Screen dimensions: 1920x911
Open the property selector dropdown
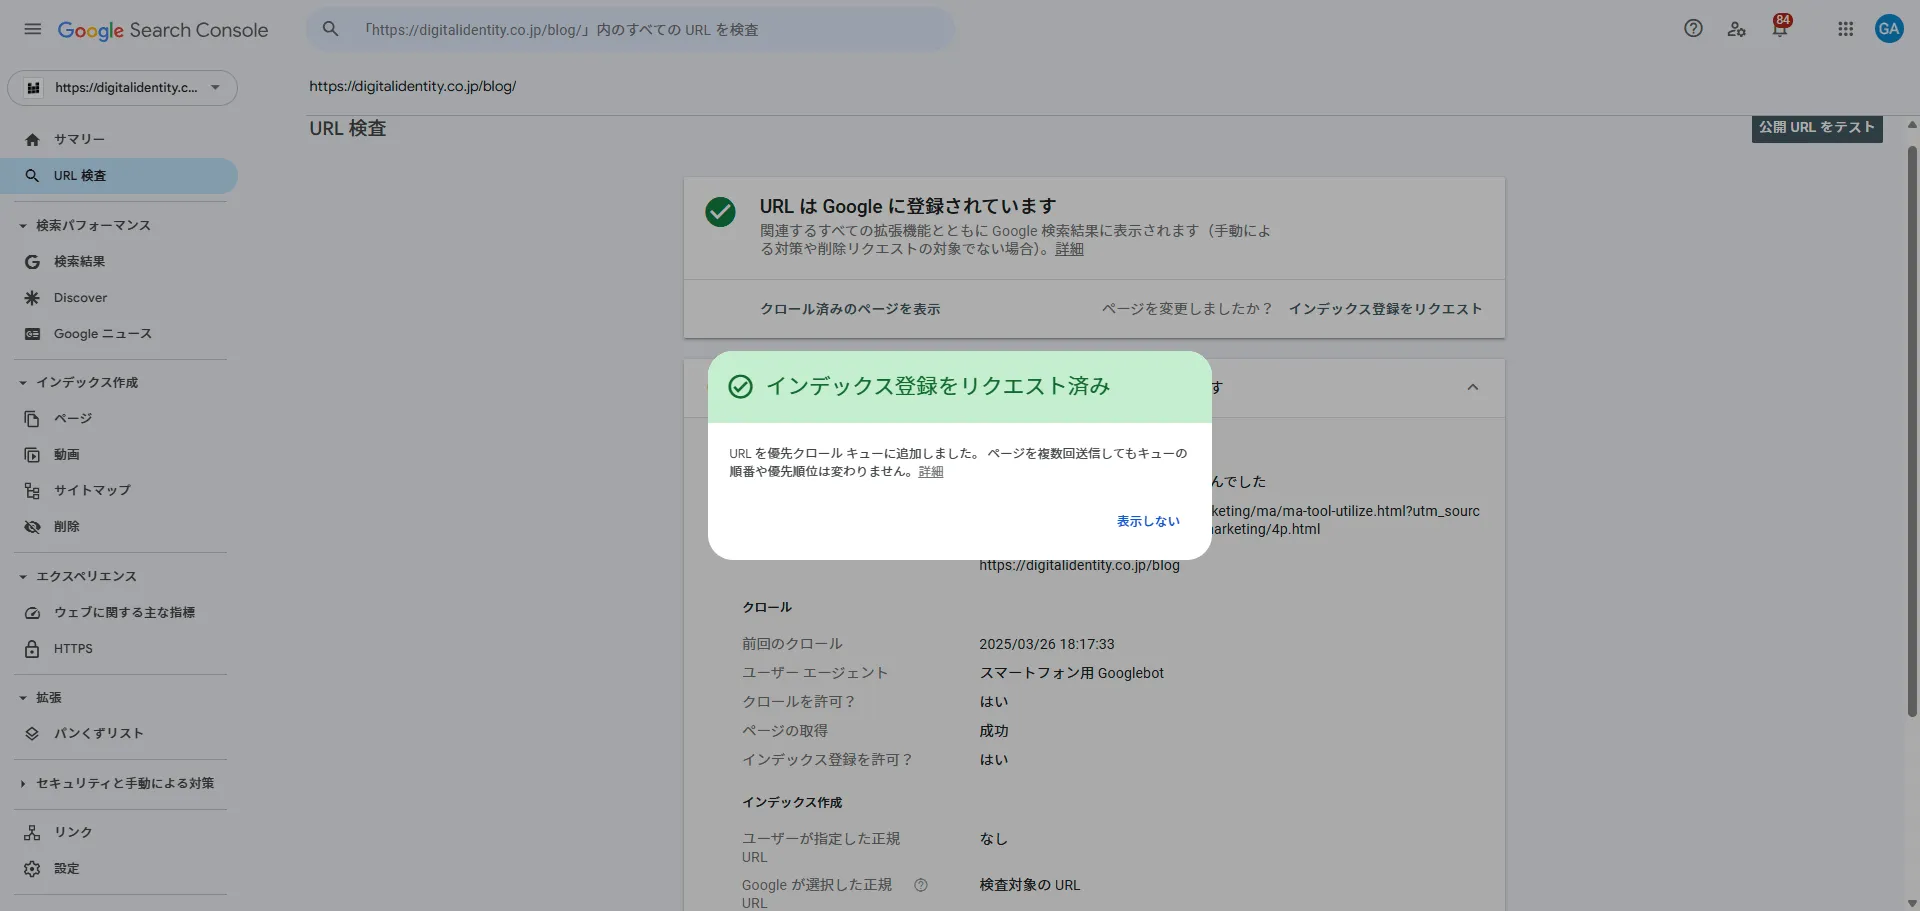coord(122,88)
